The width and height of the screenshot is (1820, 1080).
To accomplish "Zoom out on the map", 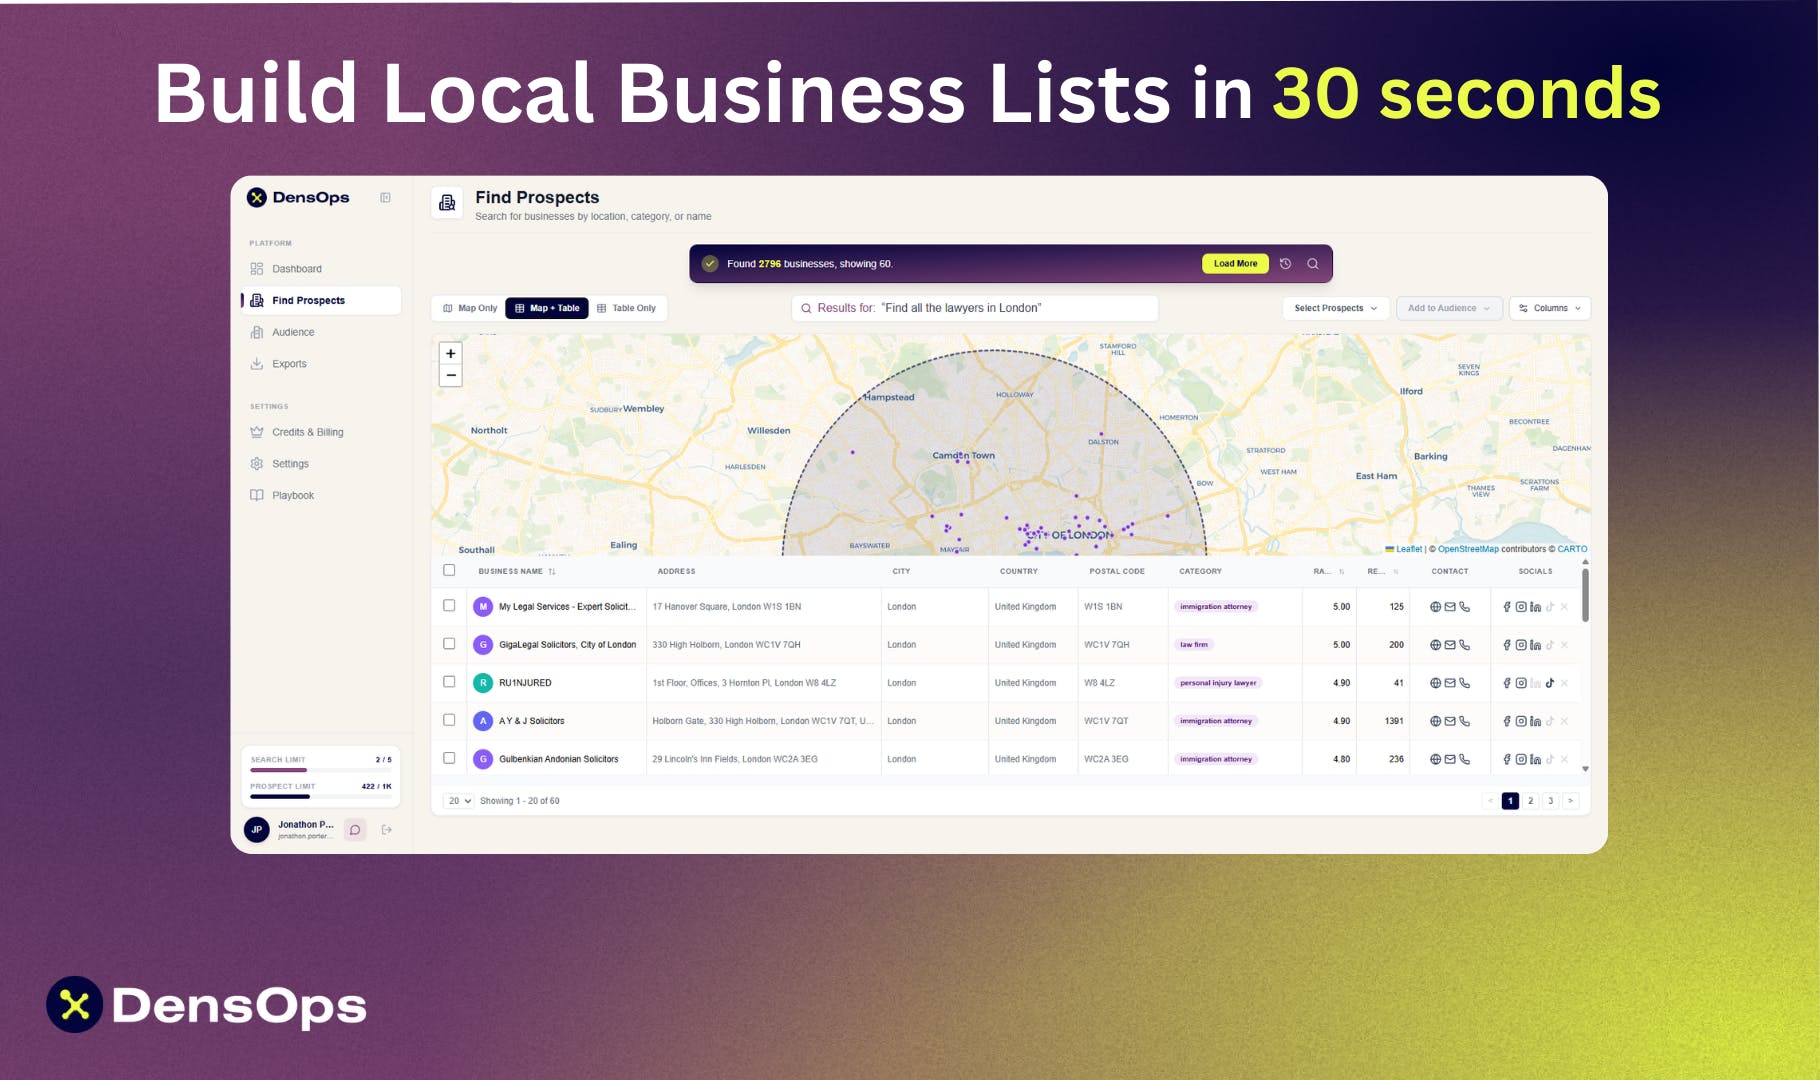I will coord(451,376).
